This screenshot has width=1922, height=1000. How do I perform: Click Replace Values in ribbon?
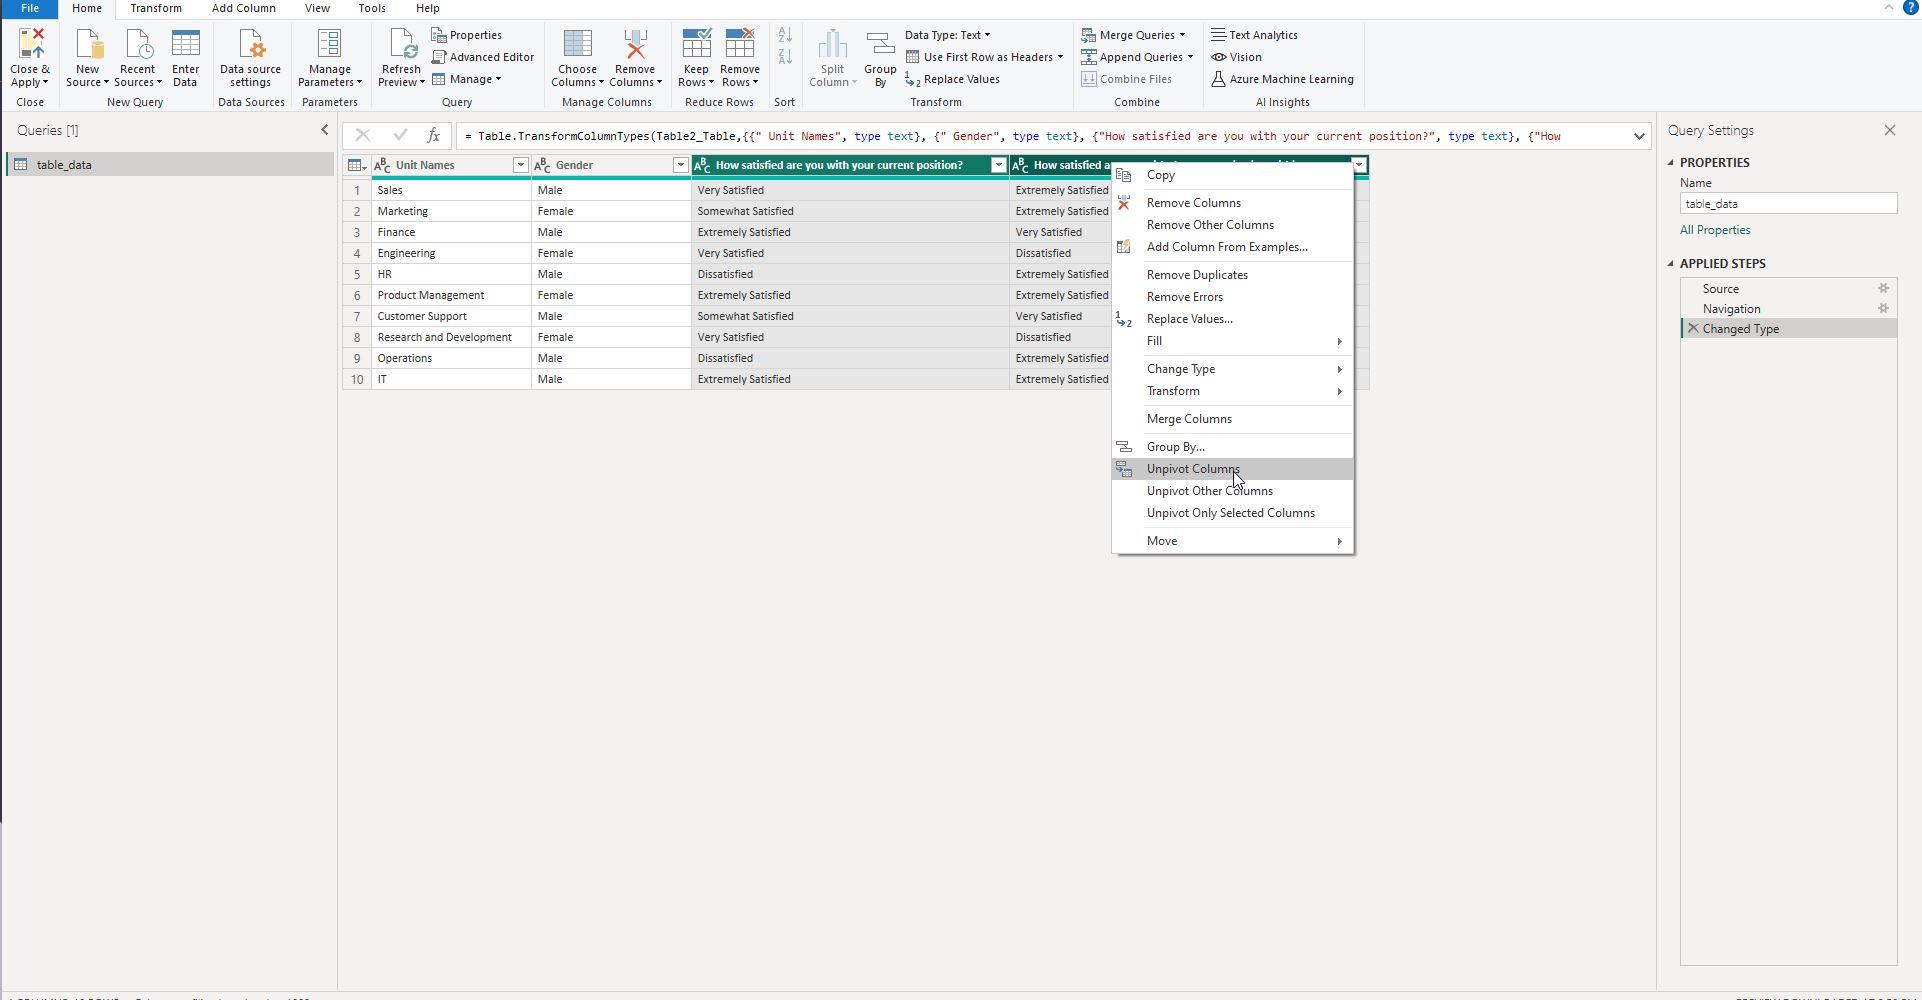[952, 79]
